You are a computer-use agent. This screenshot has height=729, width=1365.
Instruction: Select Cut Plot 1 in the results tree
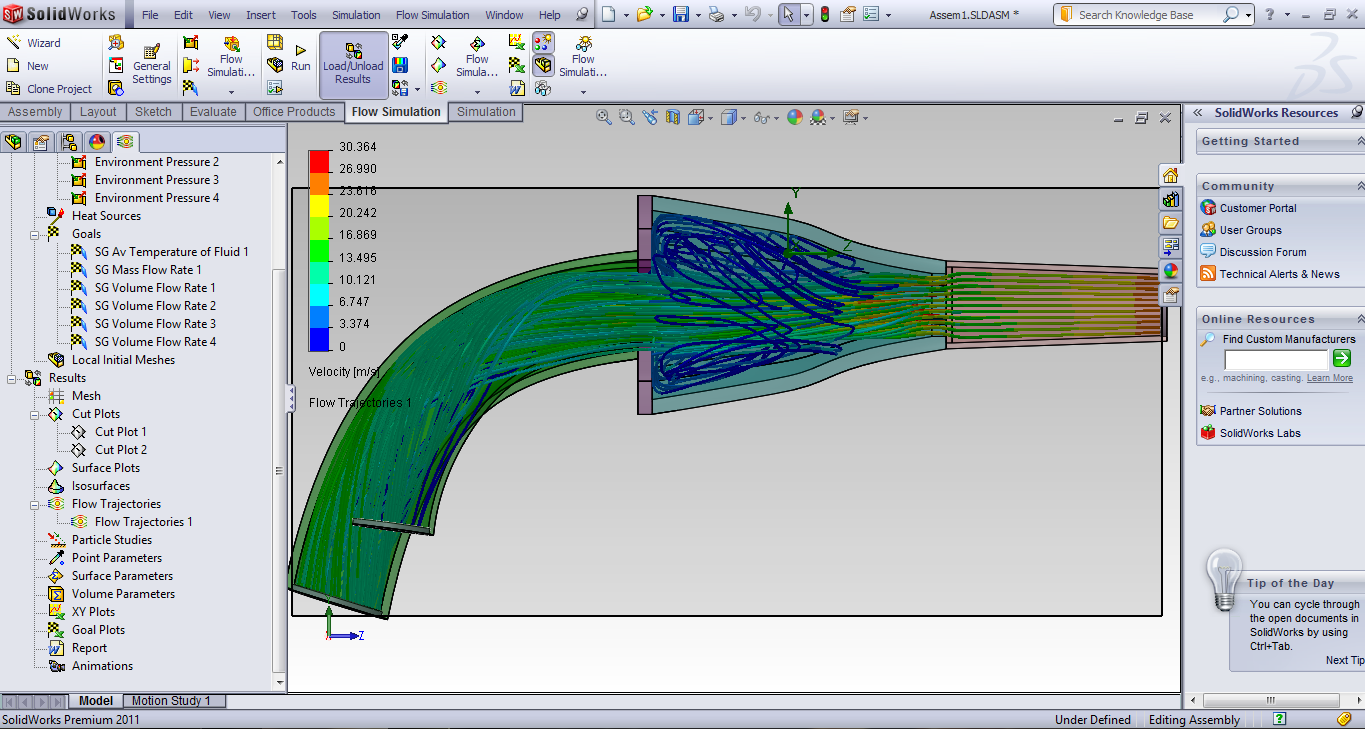[x=122, y=431]
